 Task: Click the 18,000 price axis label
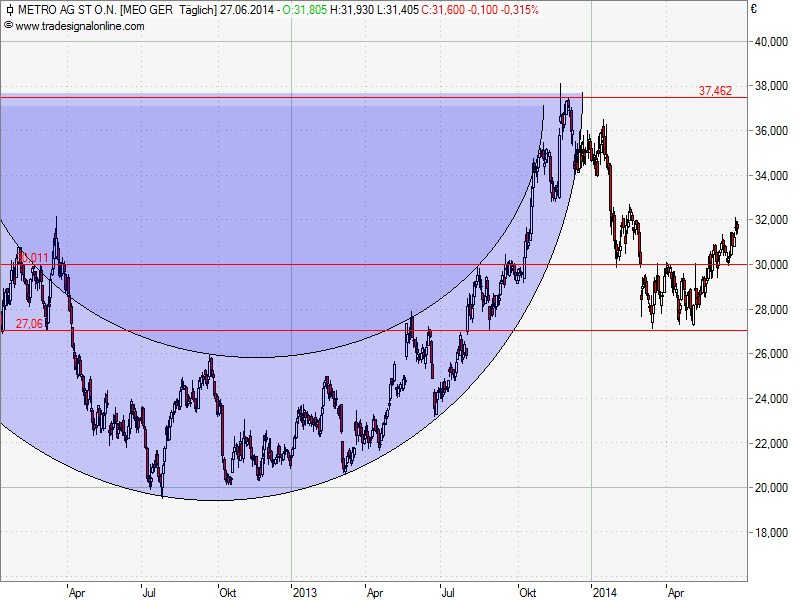click(772, 533)
